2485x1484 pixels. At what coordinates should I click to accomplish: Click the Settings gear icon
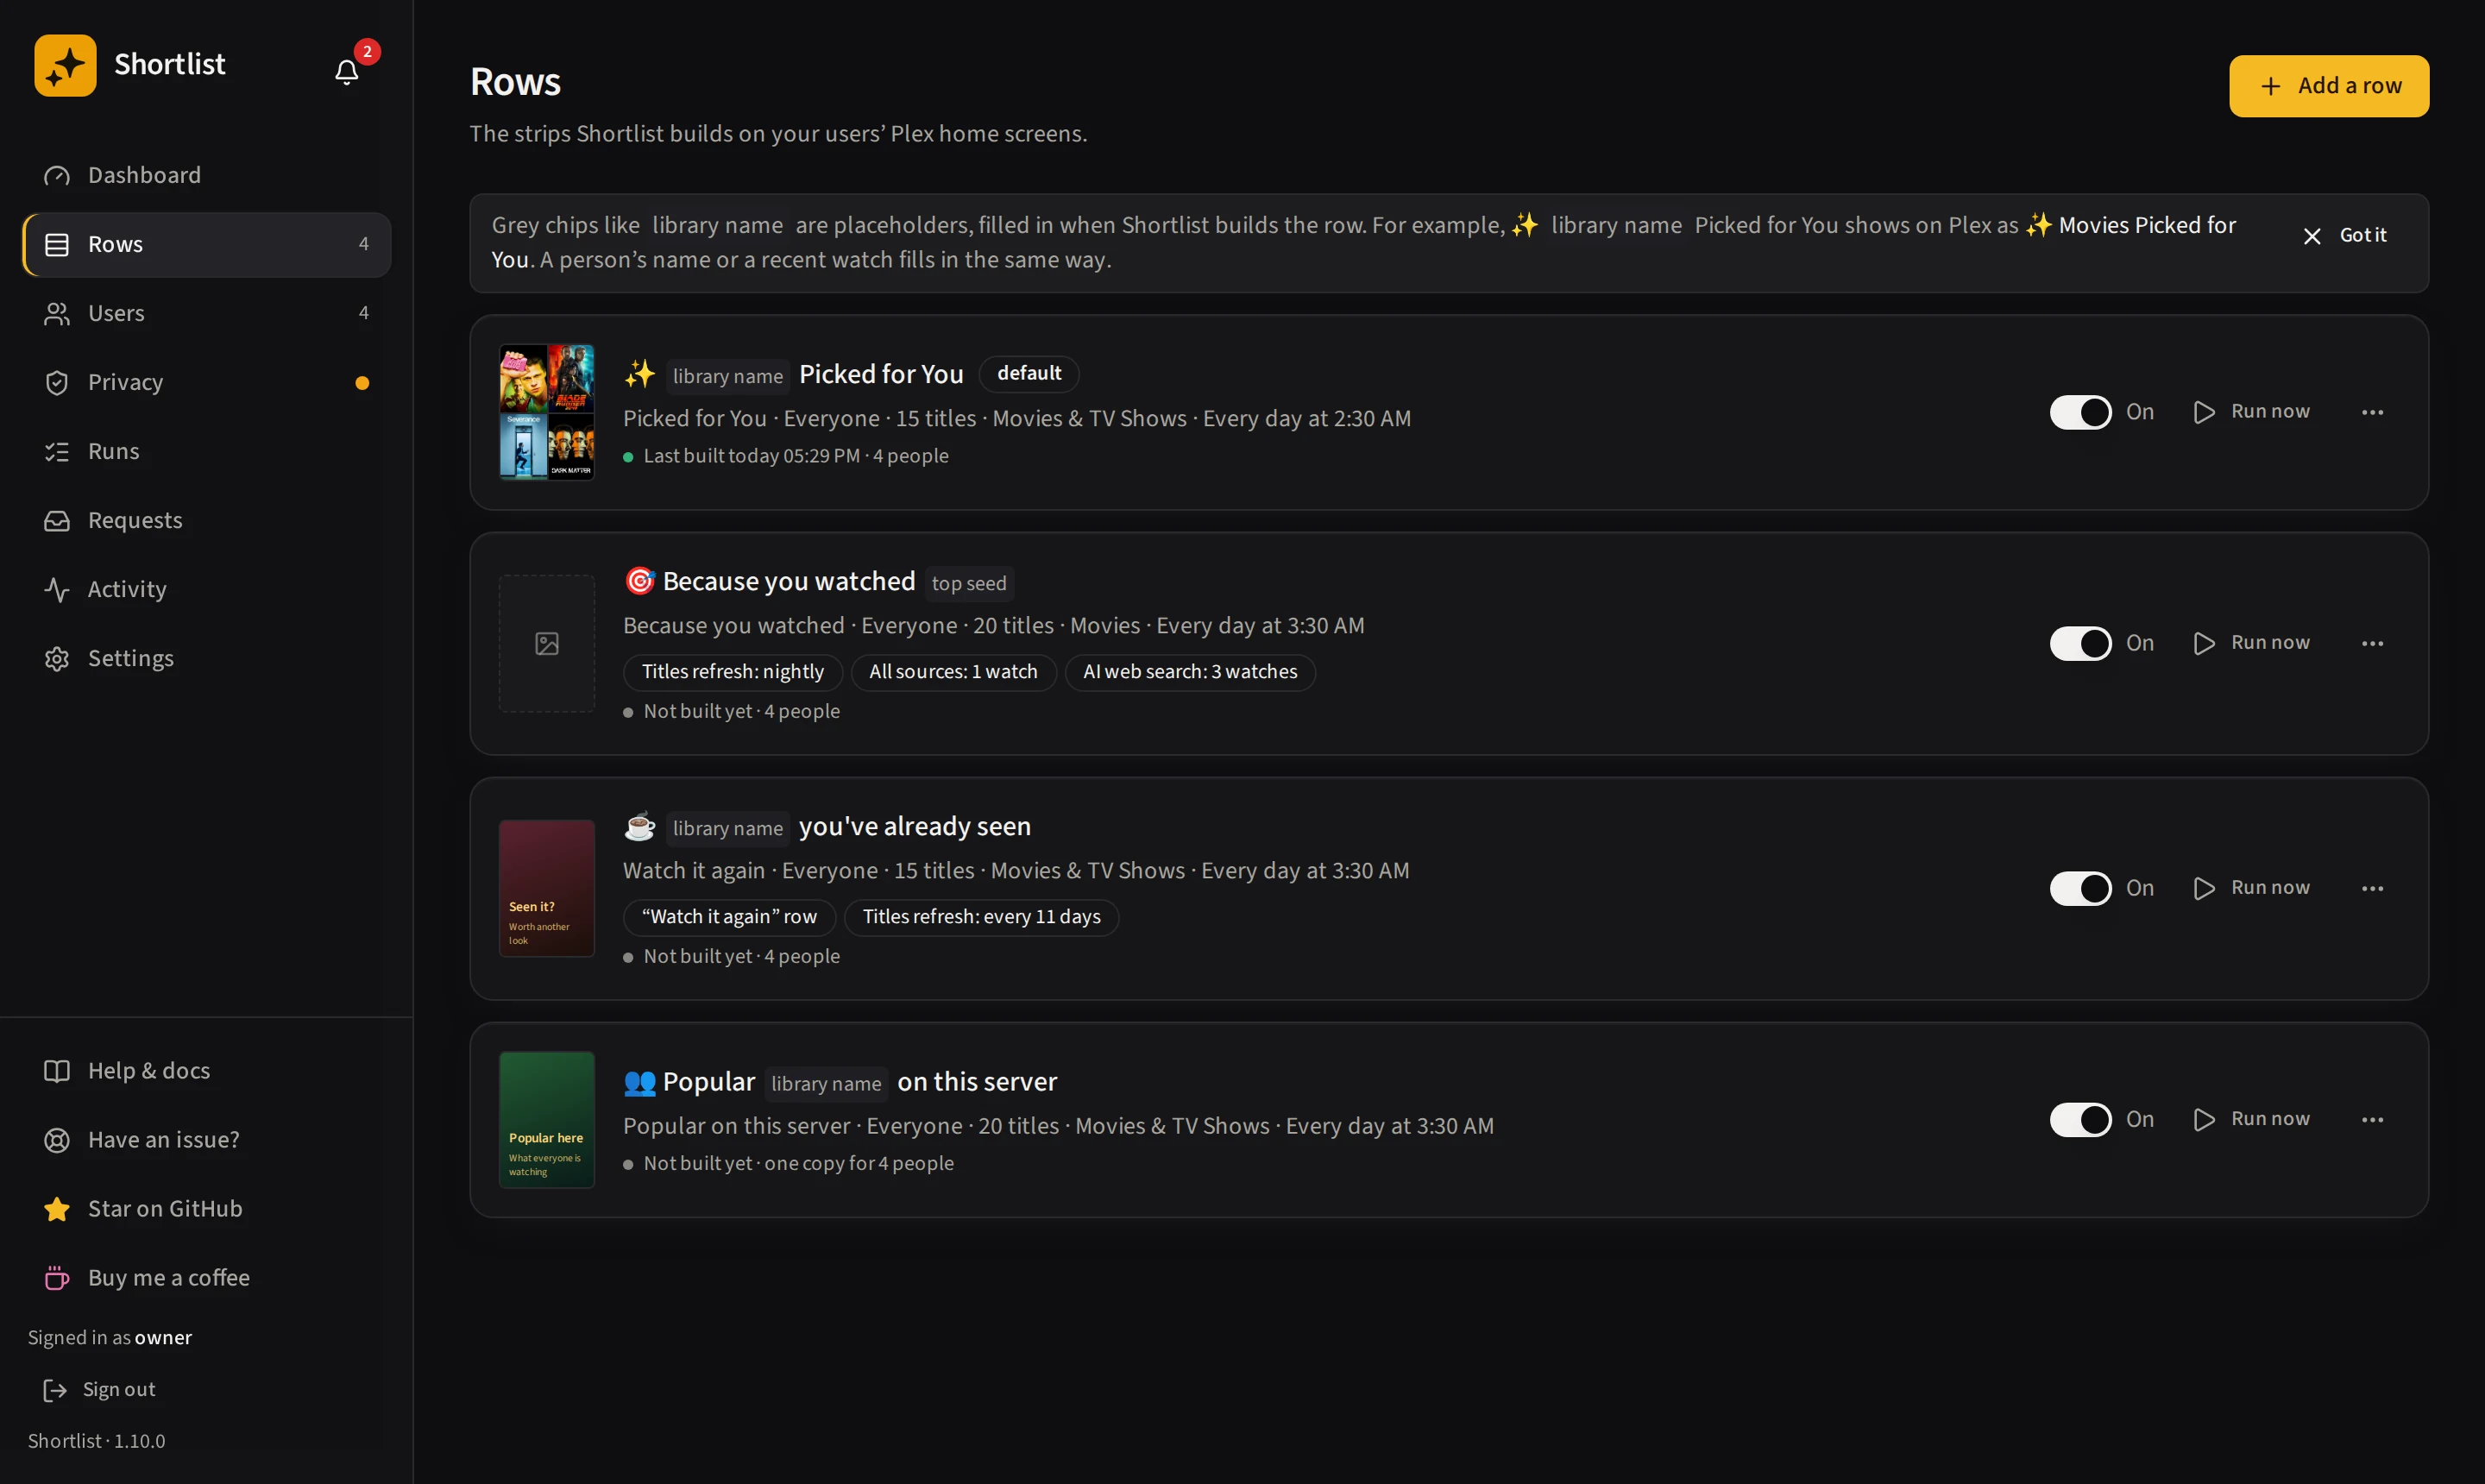[57, 659]
